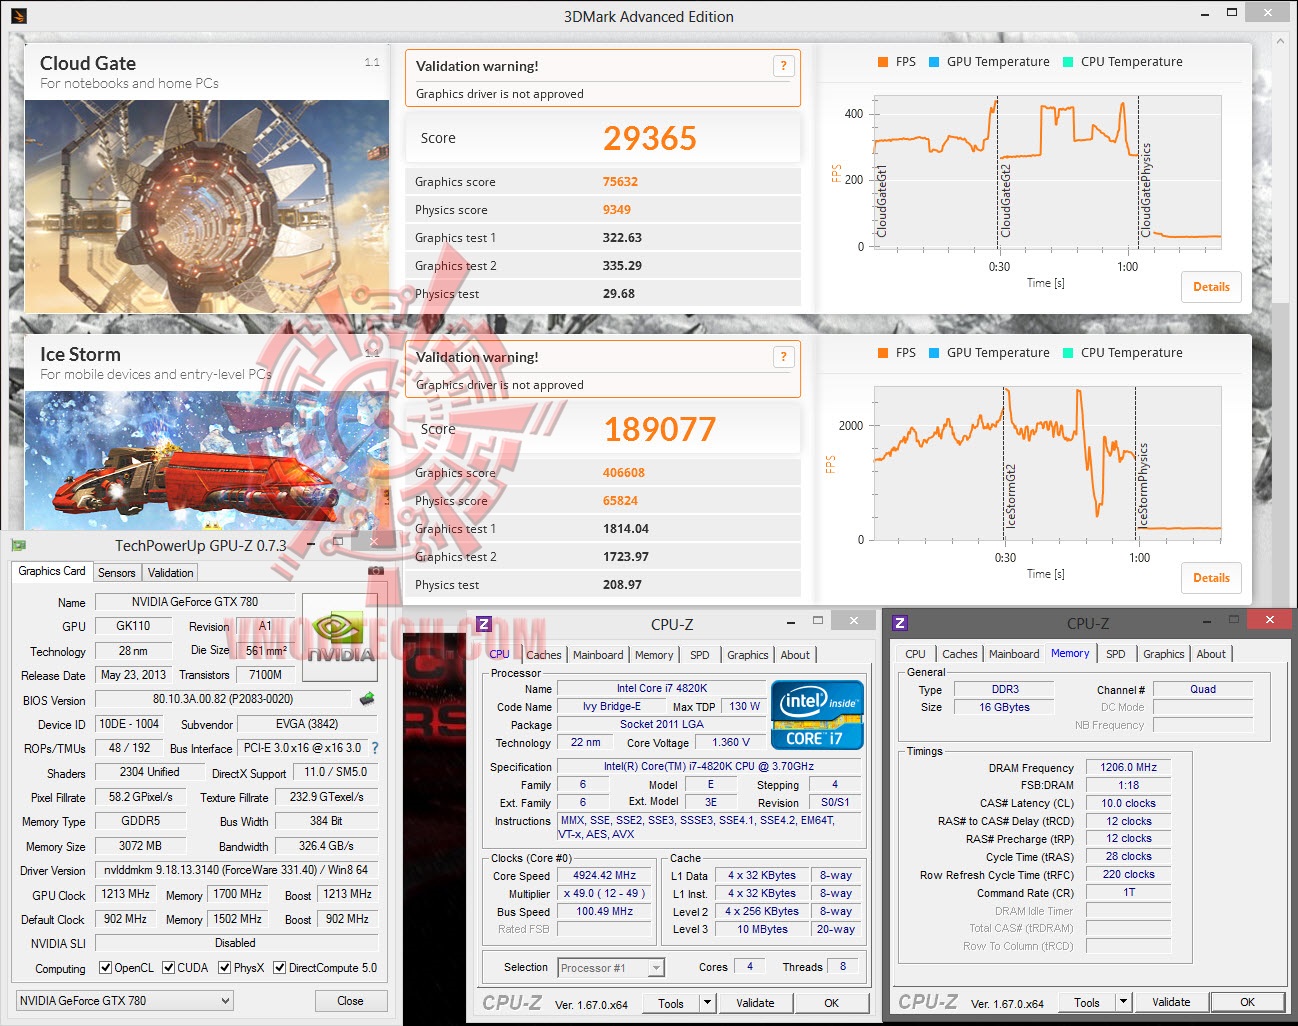
Task: Click the Z icon of the CPU-Z processor window
Action: pos(484,624)
